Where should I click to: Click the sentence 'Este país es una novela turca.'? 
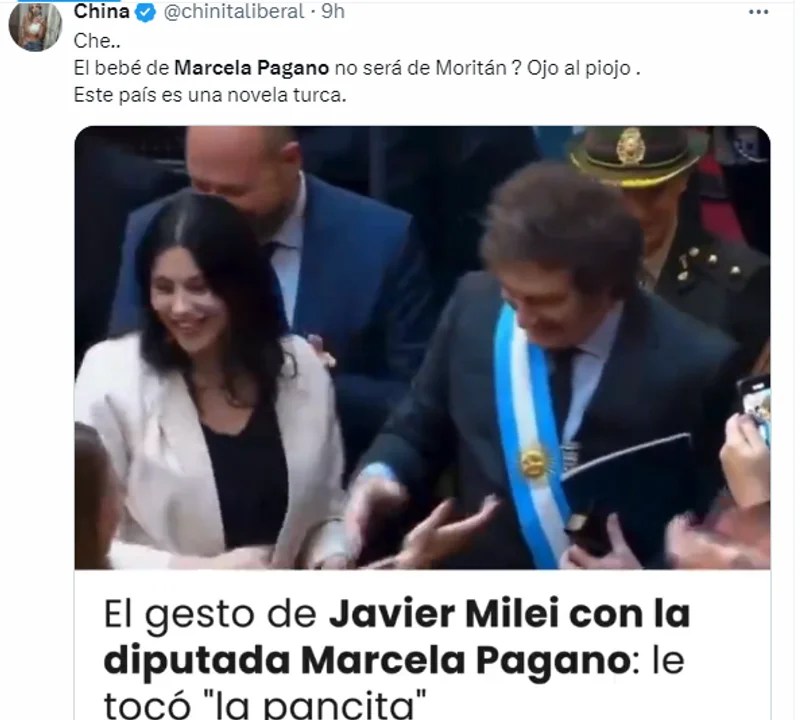[210, 95]
